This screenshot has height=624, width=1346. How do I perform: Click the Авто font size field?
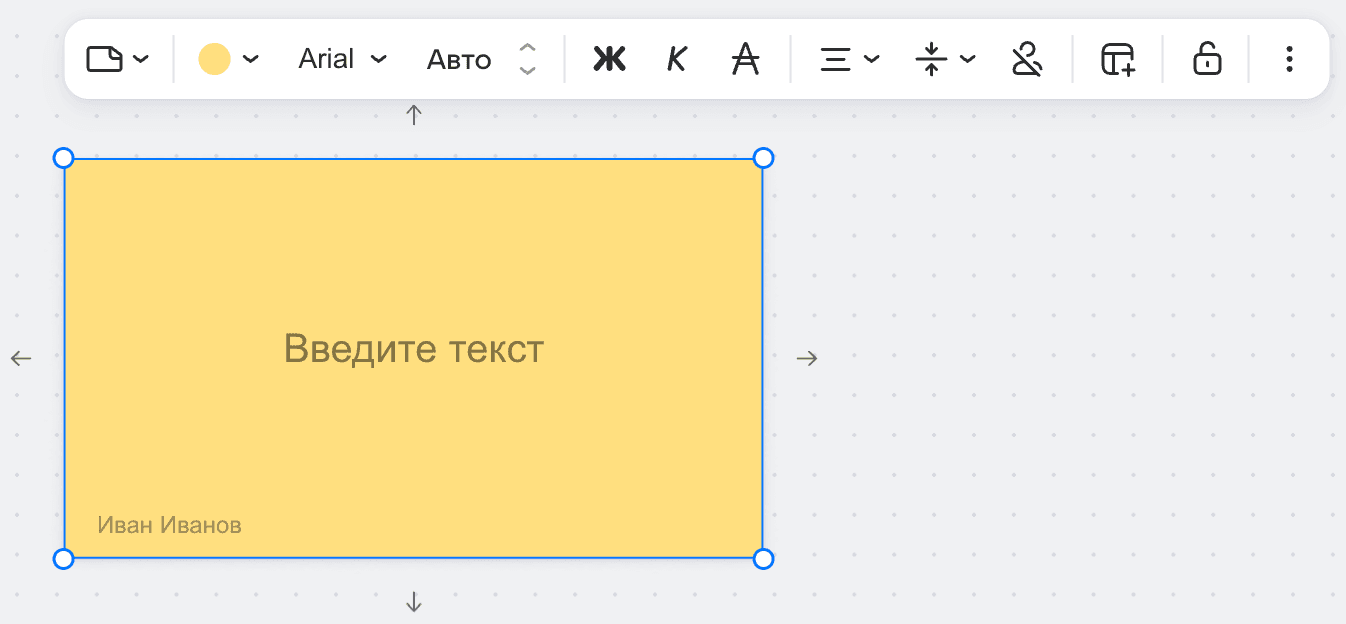coord(459,60)
